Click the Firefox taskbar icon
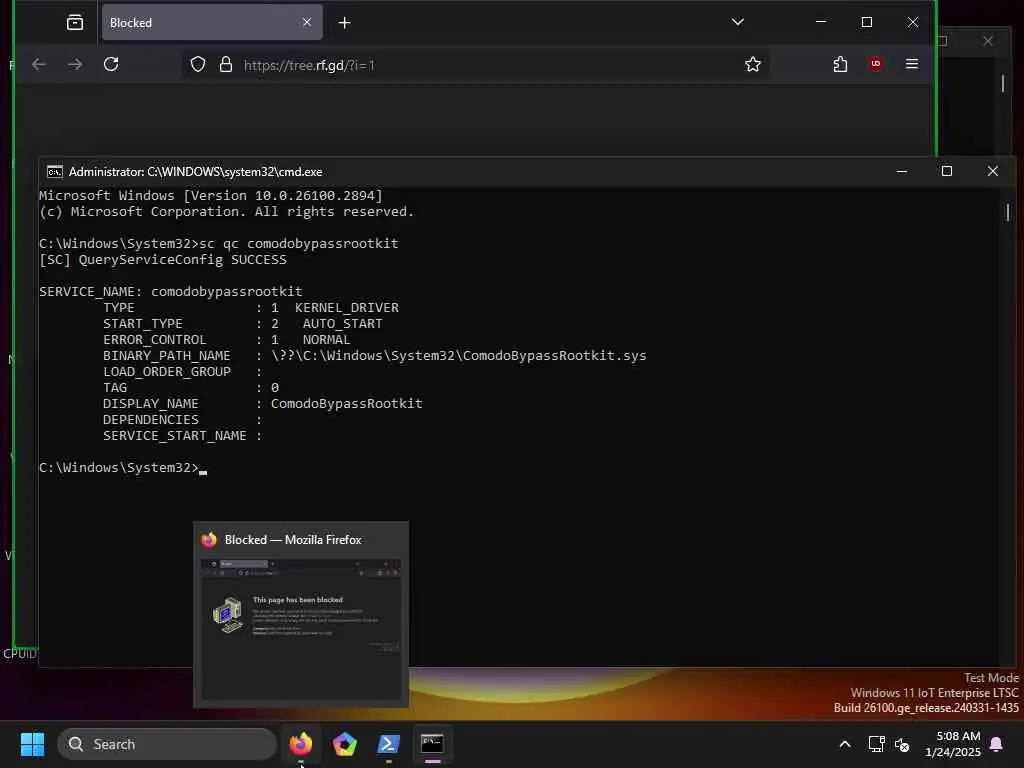This screenshot has height=768, width=1024. click(301, 744)
